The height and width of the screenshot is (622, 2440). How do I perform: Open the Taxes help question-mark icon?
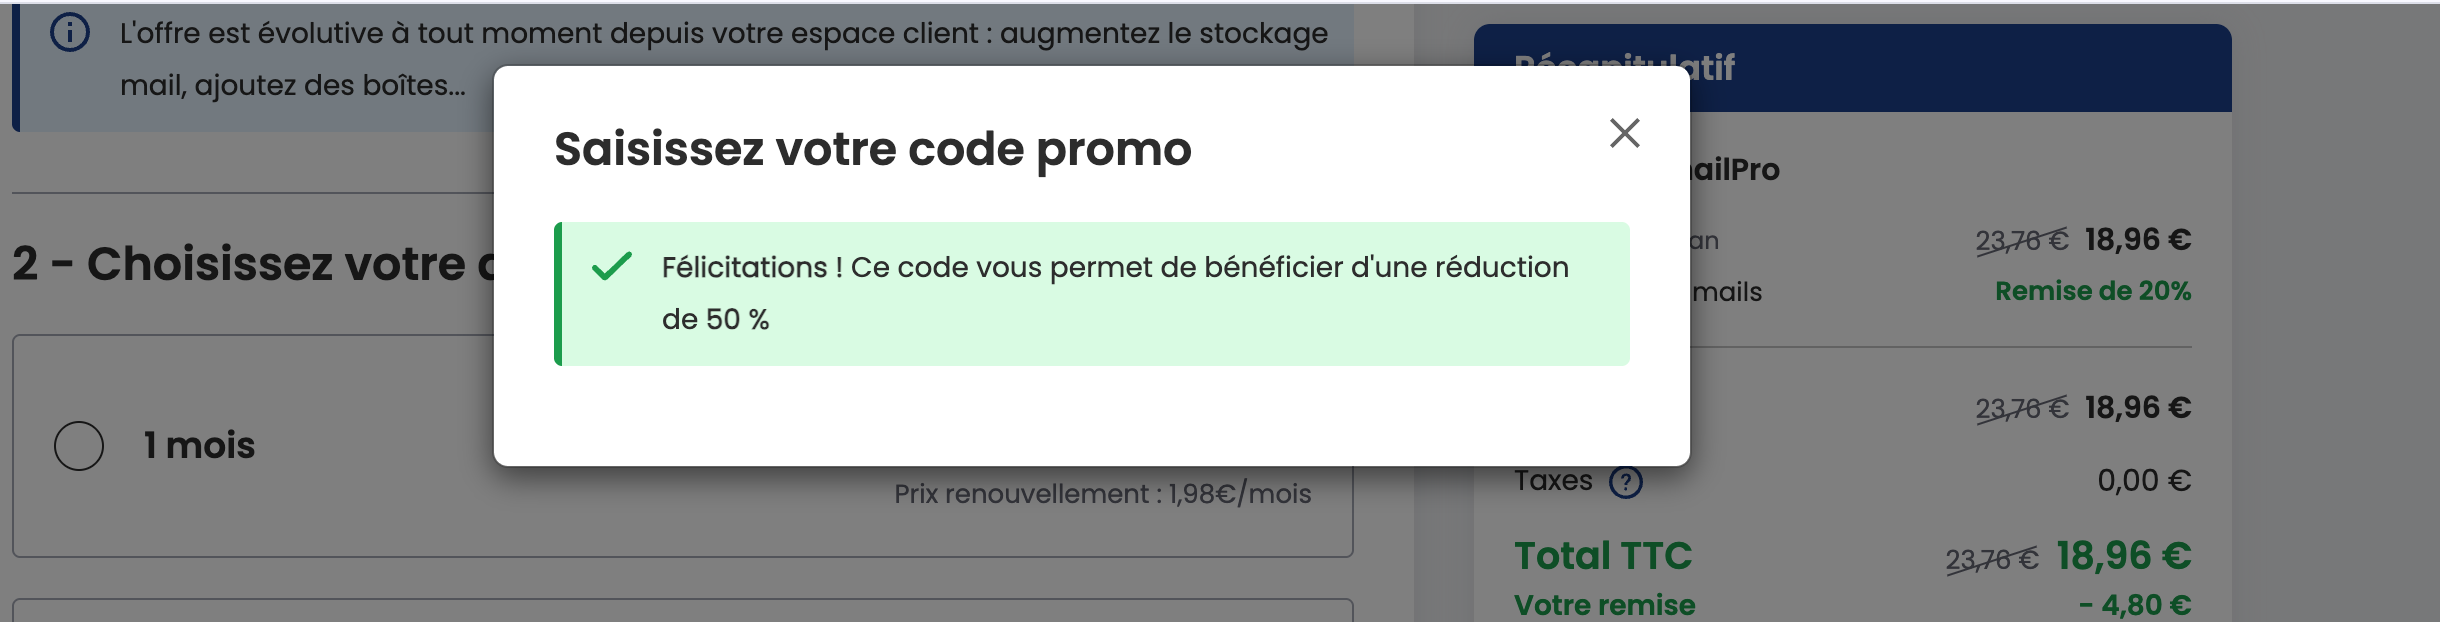(1625, 482)
